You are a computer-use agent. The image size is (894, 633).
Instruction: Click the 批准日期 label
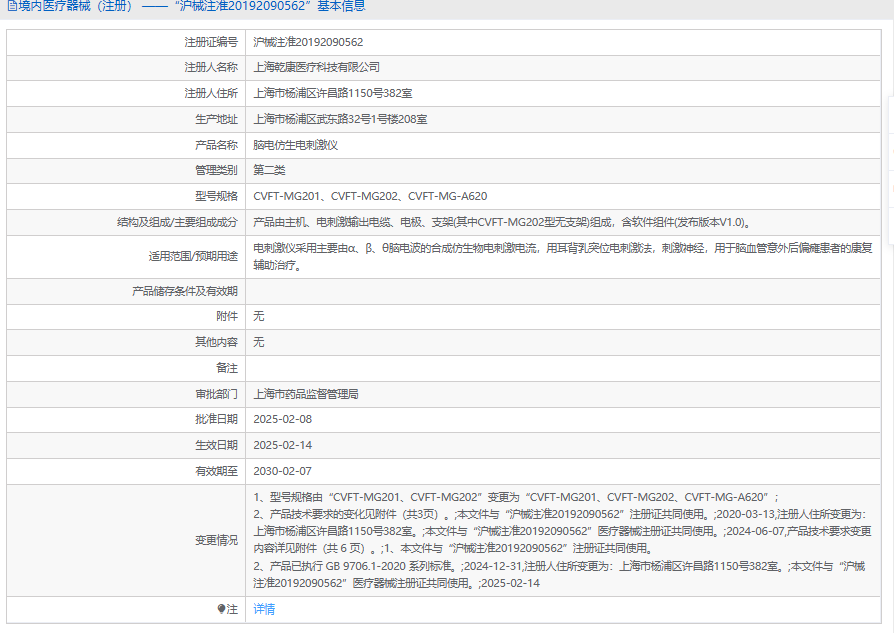(216, 419)
